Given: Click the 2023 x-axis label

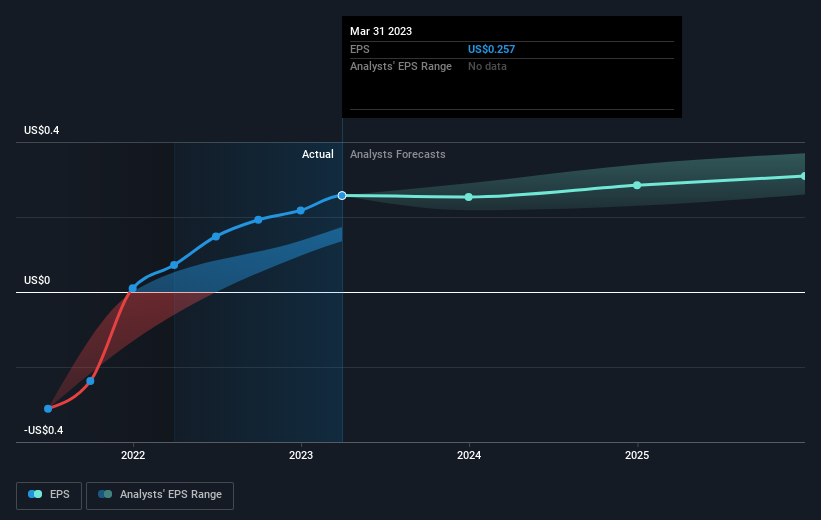Looking at the screenshot, I should 301,455.
